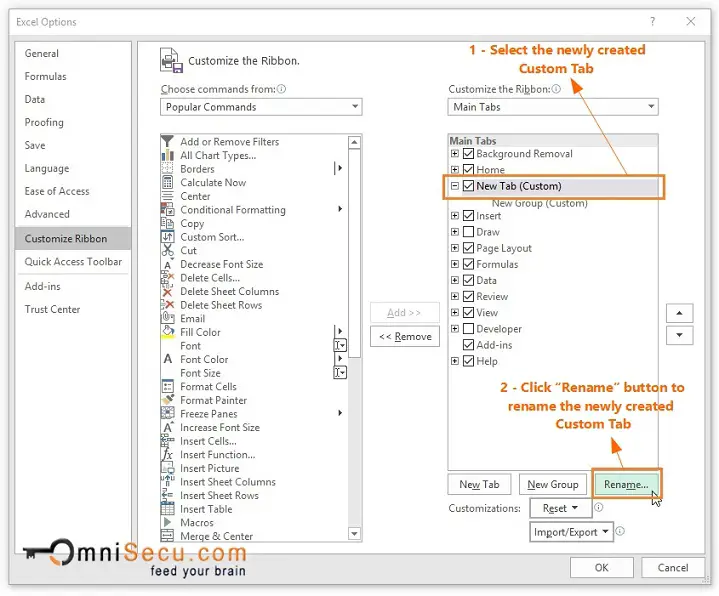The height and width of the screenshot is (596, 719).
Task: Expand the Formulas tab tree node
Action: click(454, 264)
